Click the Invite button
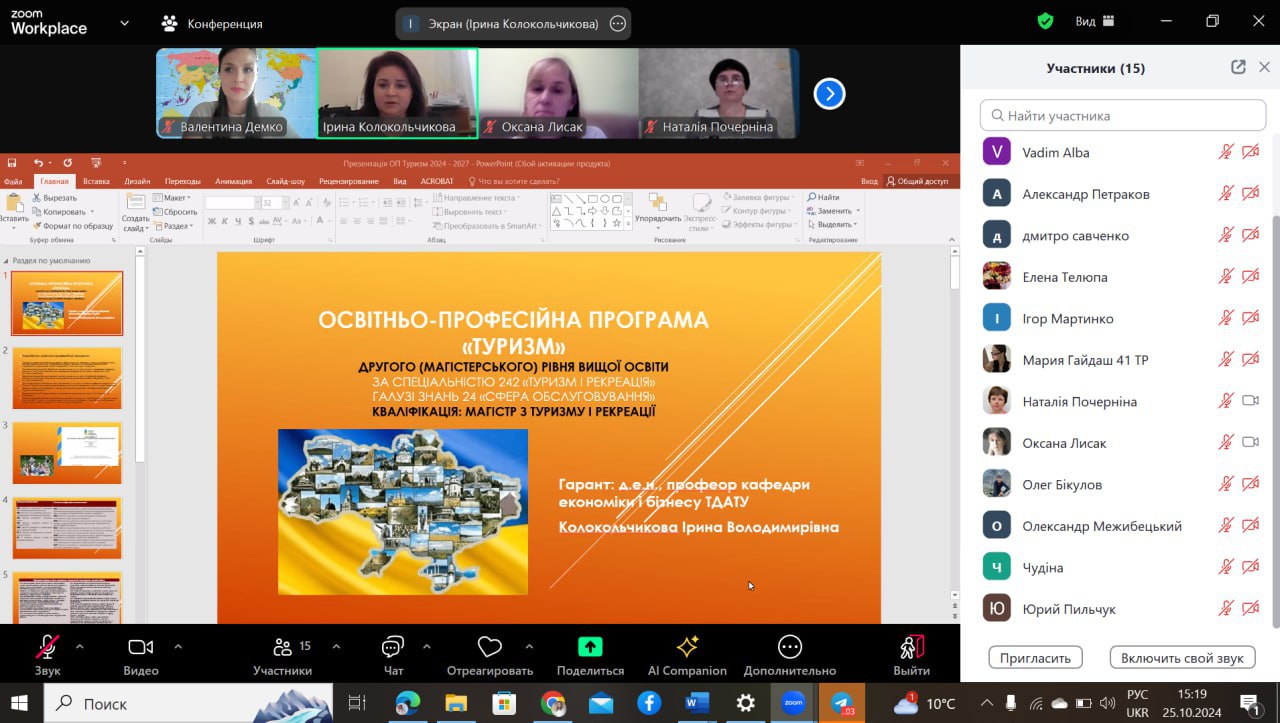Screen dimensions: 1280x723 1035,657
